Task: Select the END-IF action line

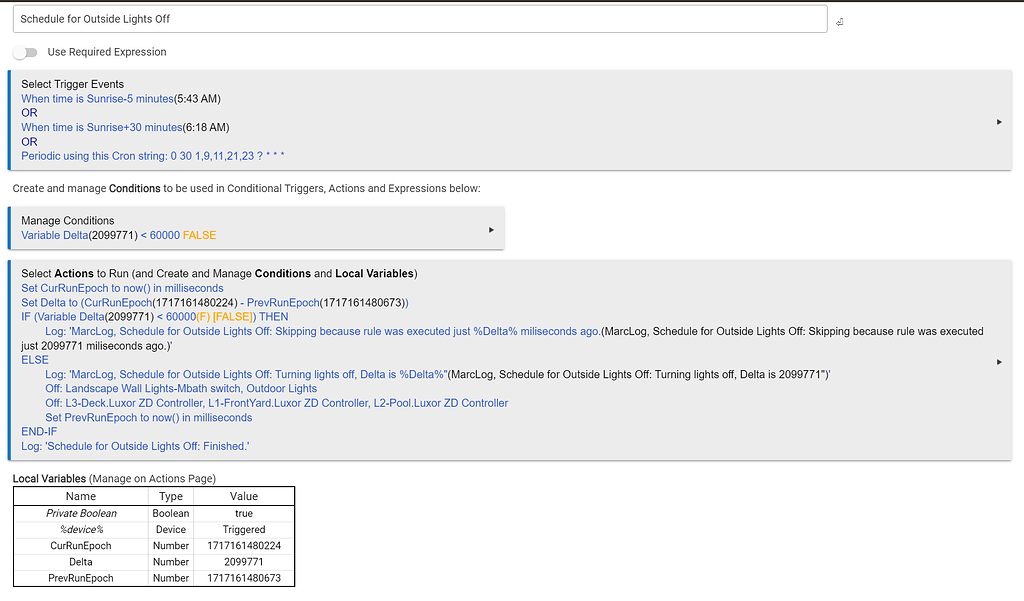Action: click(x=39, y=432)
